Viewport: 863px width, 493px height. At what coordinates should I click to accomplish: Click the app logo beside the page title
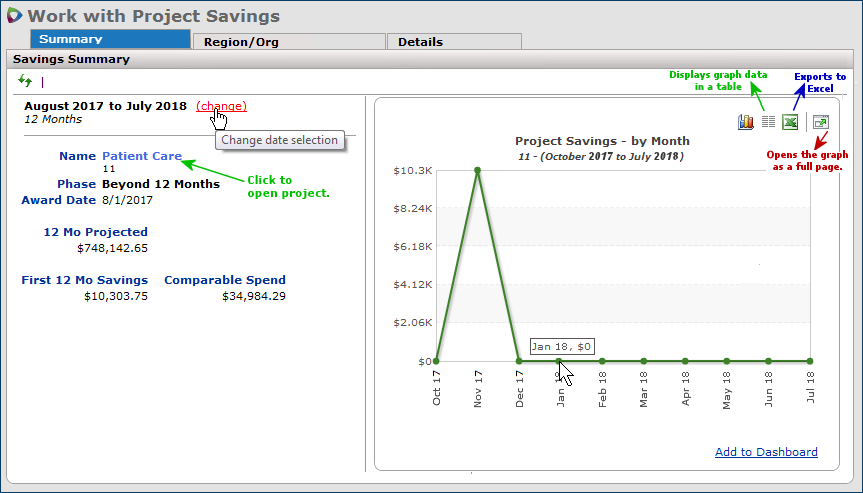[13, 16]
